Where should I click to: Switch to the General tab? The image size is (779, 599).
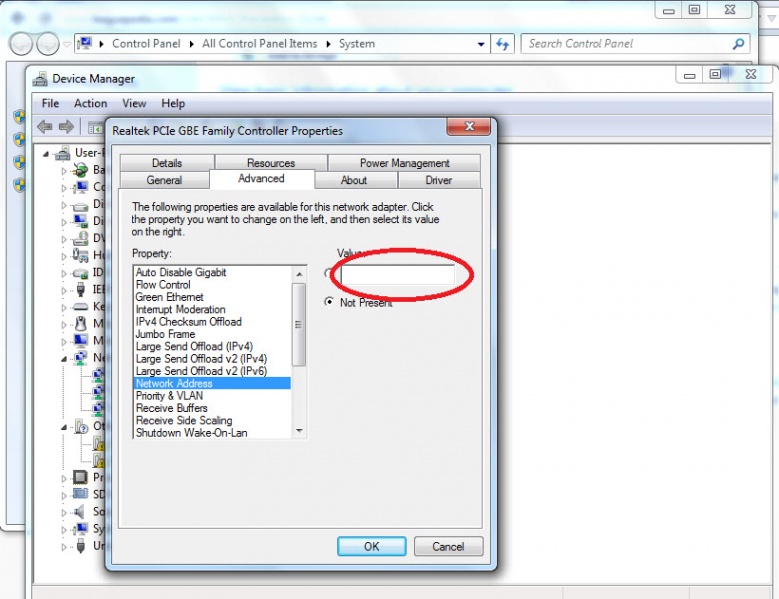(x=164, y=180)
